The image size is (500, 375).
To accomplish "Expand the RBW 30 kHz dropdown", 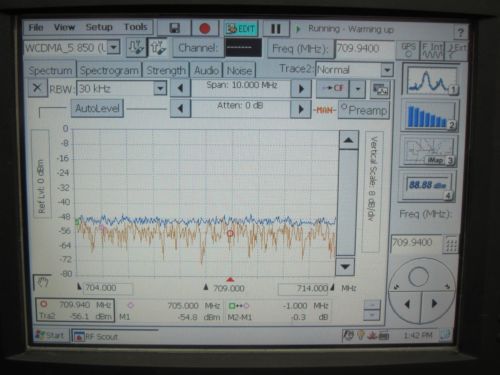I will [160, 89].
